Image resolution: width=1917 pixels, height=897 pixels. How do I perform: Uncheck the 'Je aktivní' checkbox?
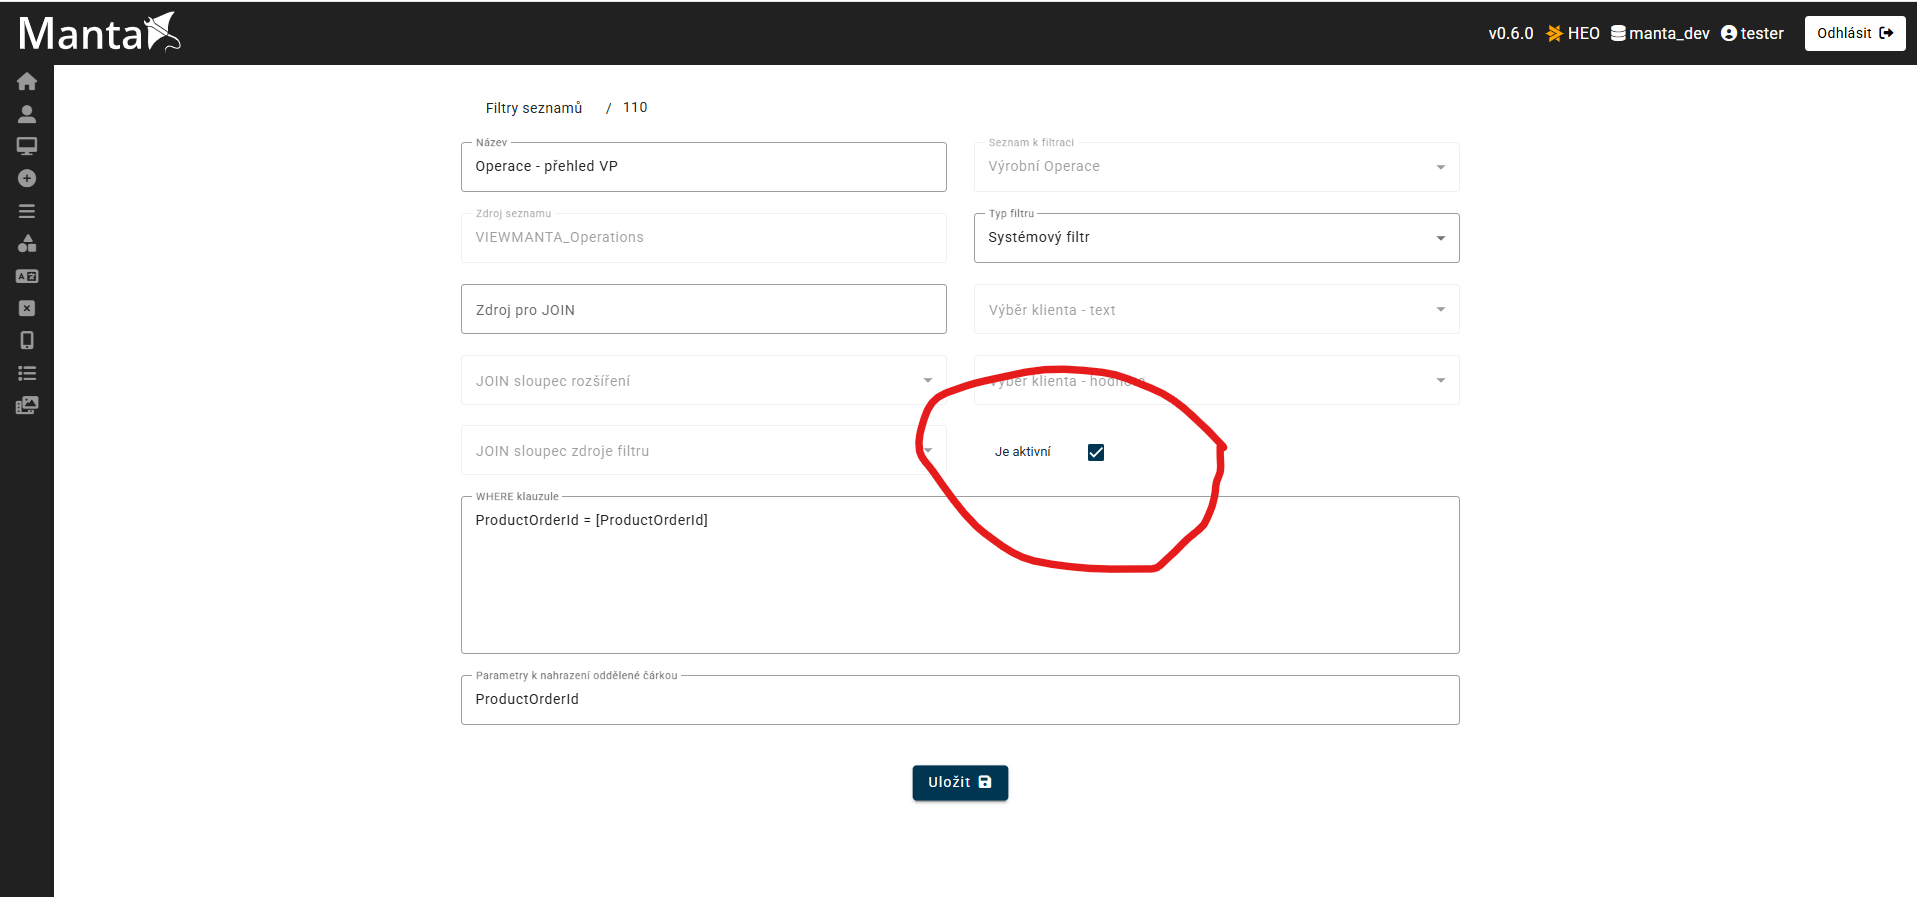pyautogui.click(x=1096, y=452)
